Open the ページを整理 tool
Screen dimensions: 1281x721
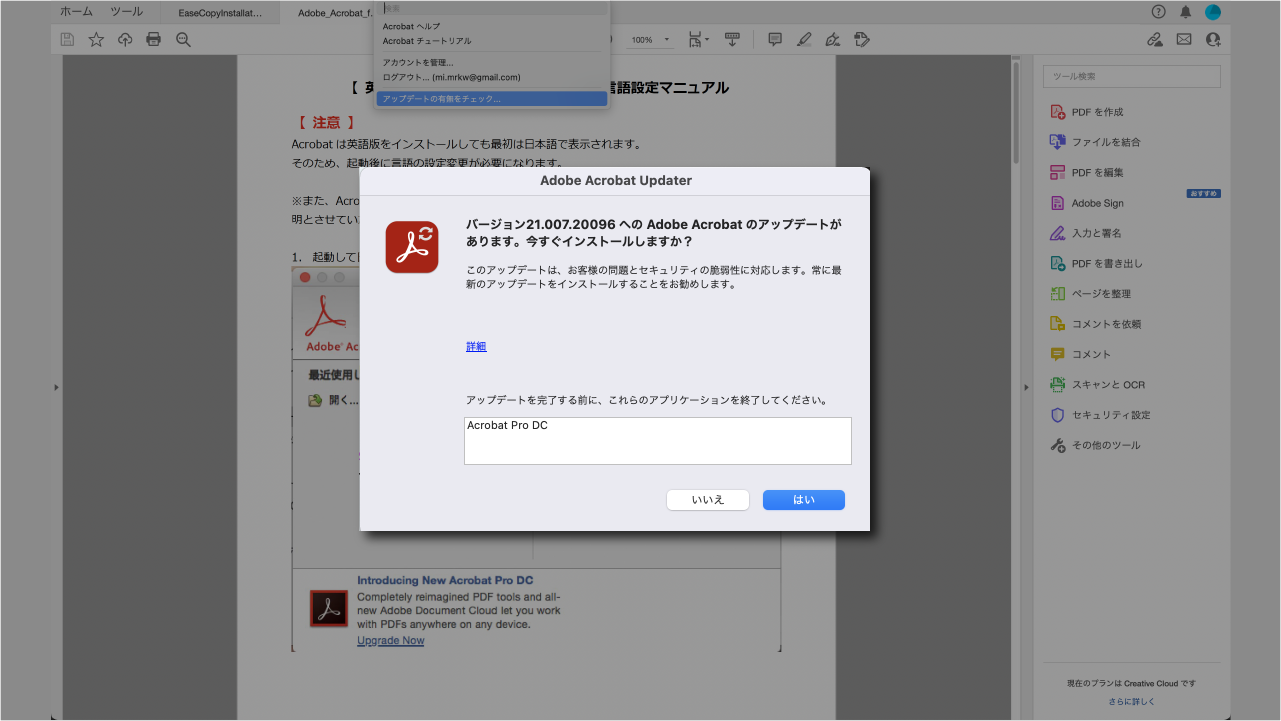1102,293
